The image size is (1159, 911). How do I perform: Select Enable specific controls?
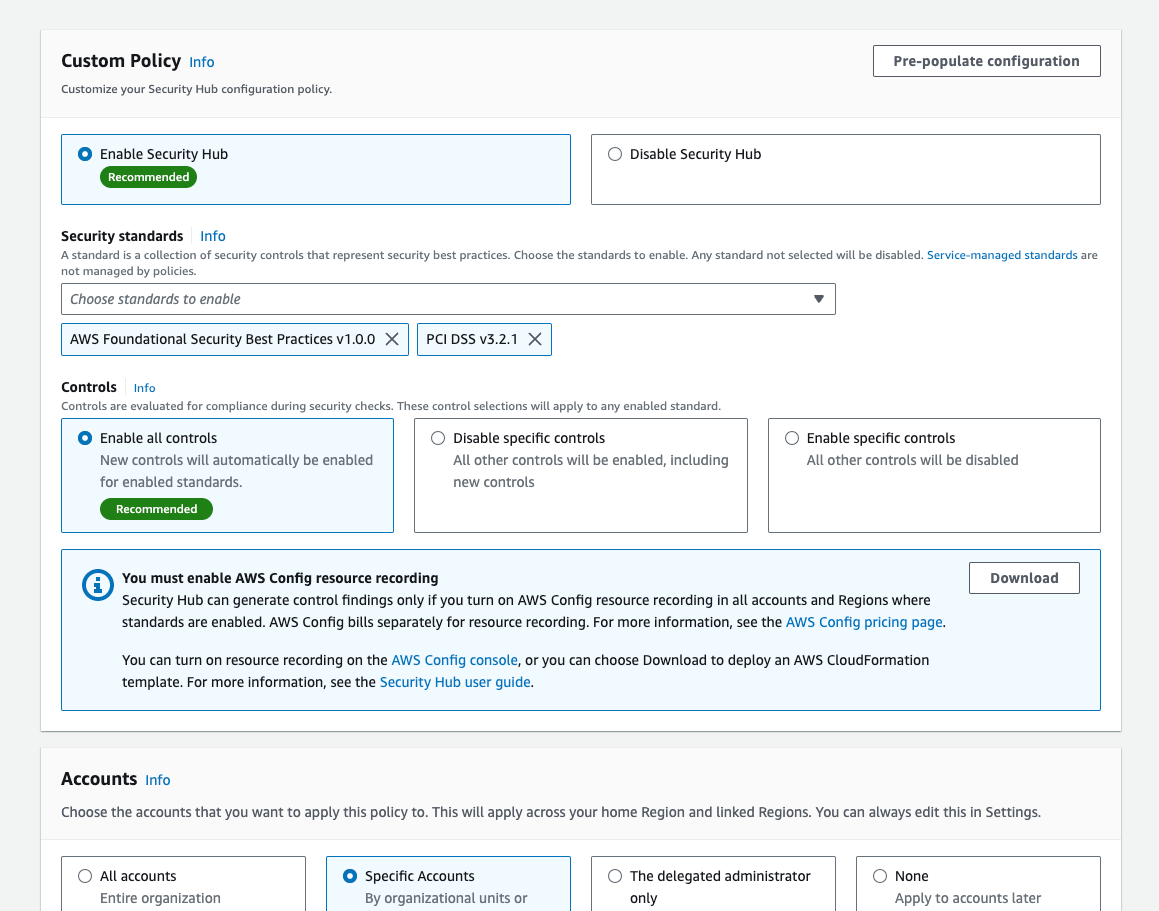pyautogui.click(x=791, y=437)
